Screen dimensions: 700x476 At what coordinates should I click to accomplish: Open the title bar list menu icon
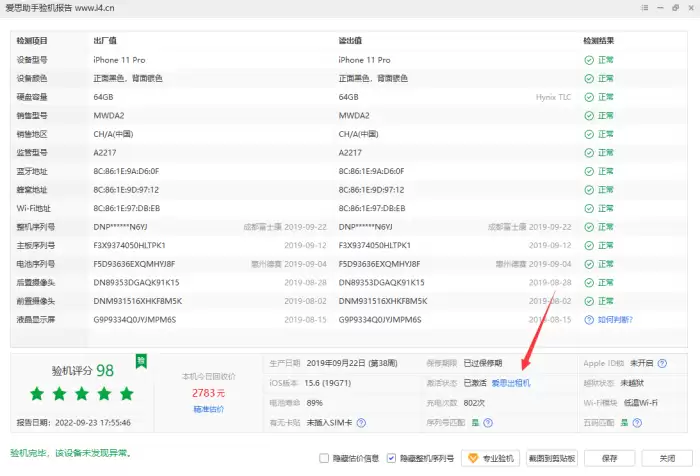coord(644,8)
